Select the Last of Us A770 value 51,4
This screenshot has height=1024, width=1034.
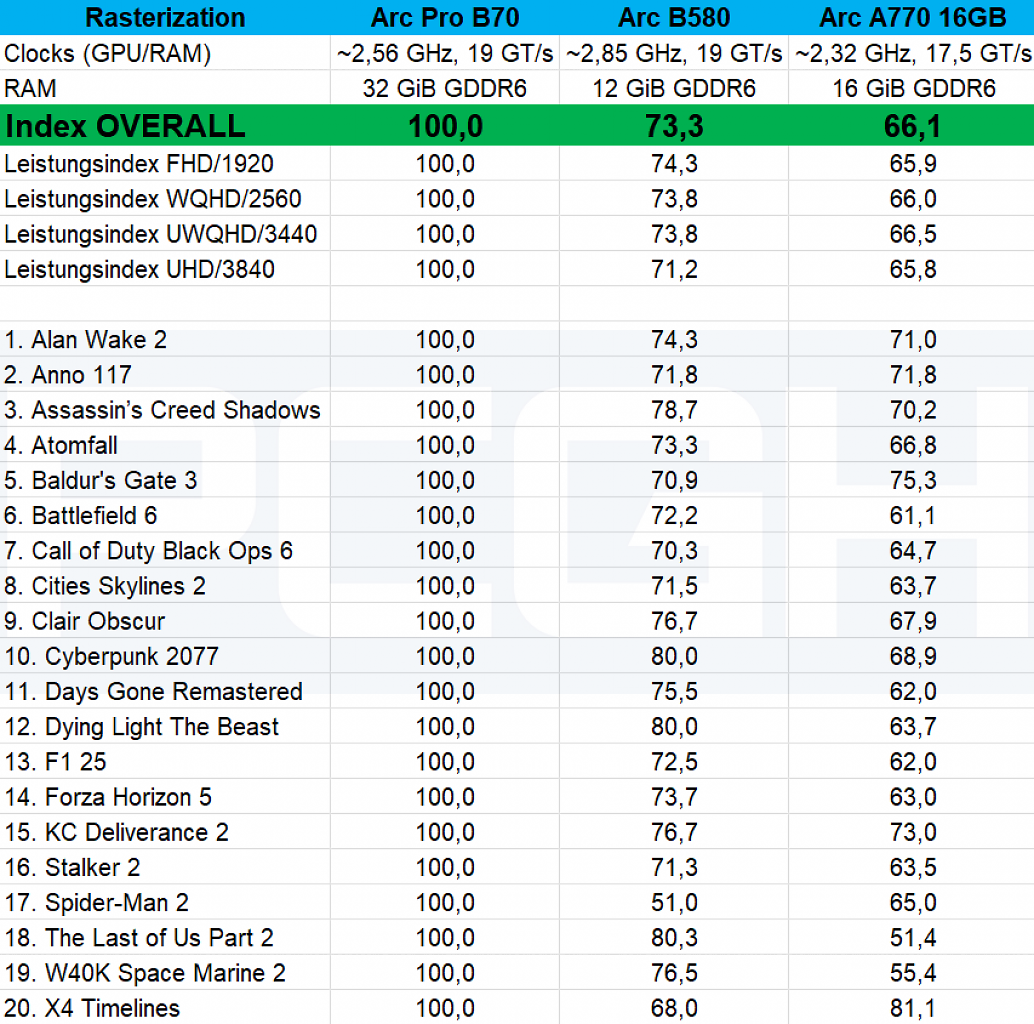click(913, 938)
